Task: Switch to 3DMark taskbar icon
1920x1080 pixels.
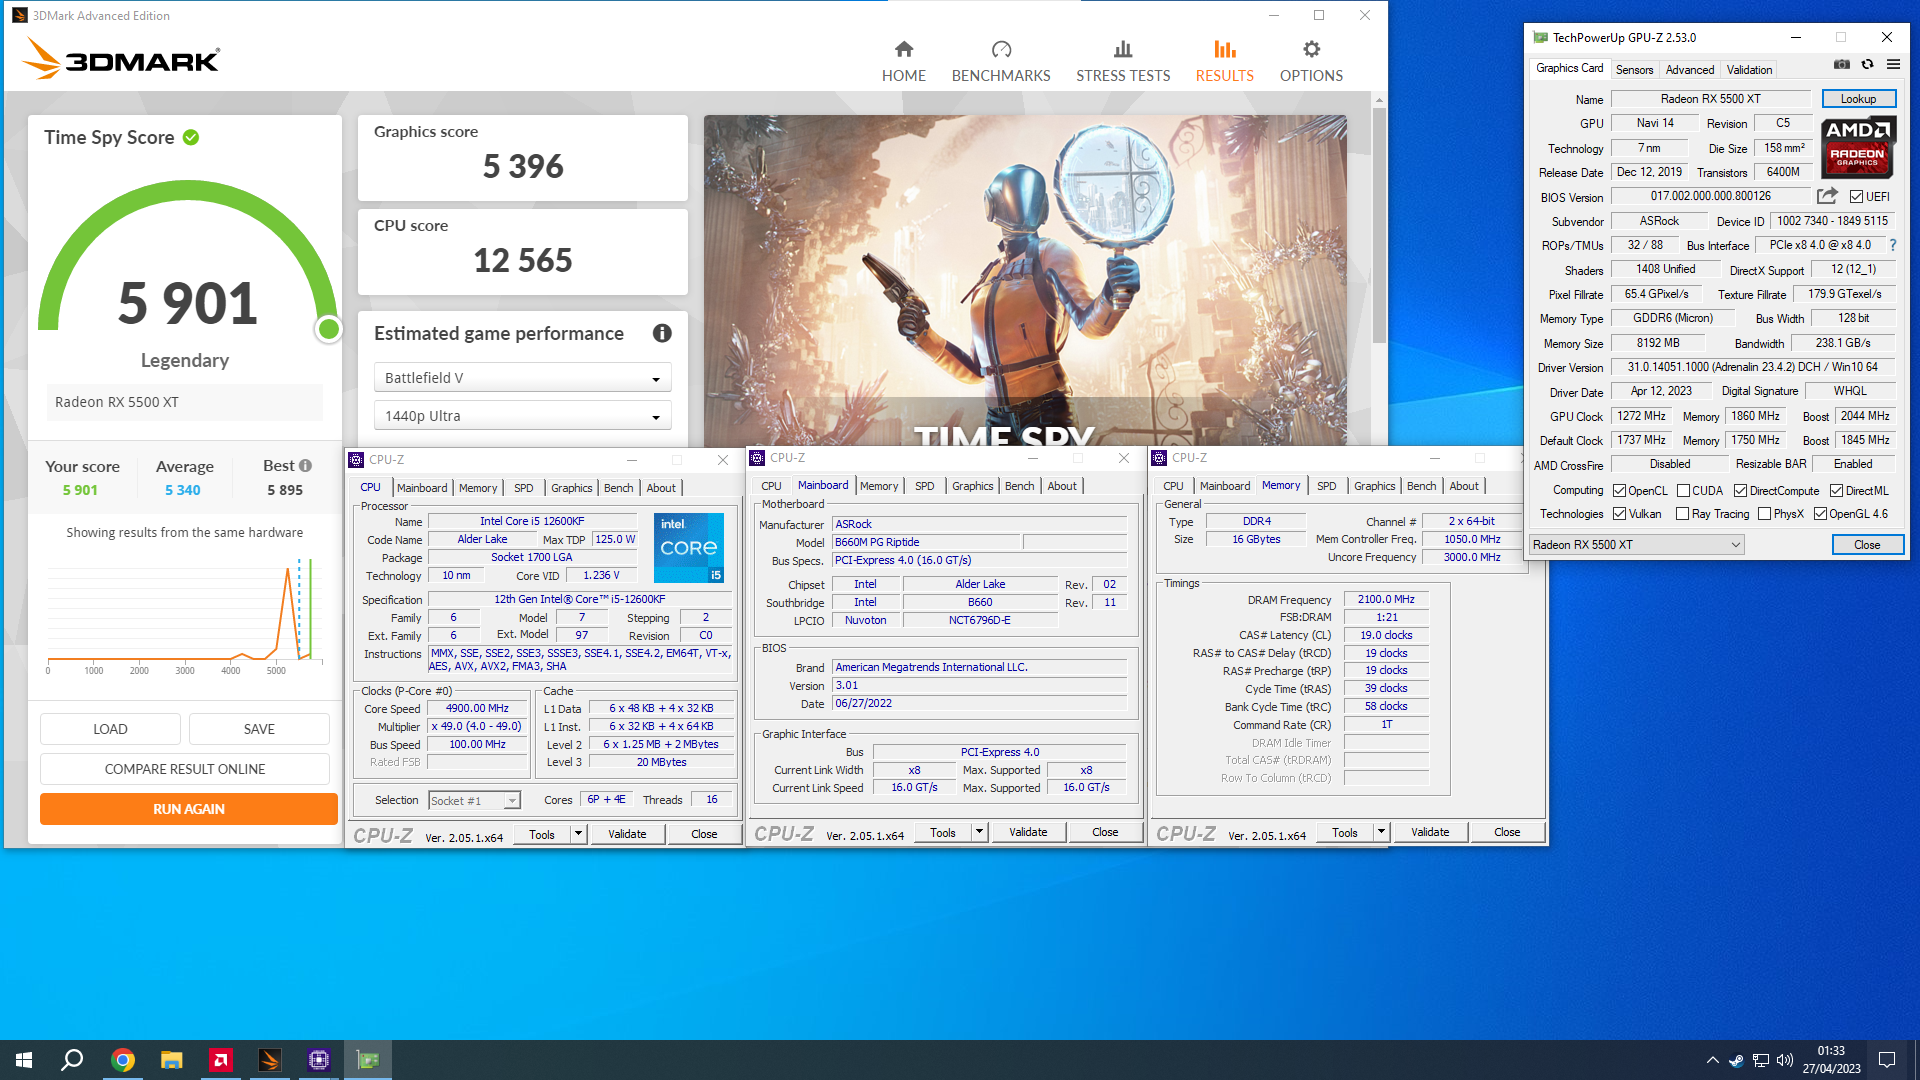Action: (269, 1060)
